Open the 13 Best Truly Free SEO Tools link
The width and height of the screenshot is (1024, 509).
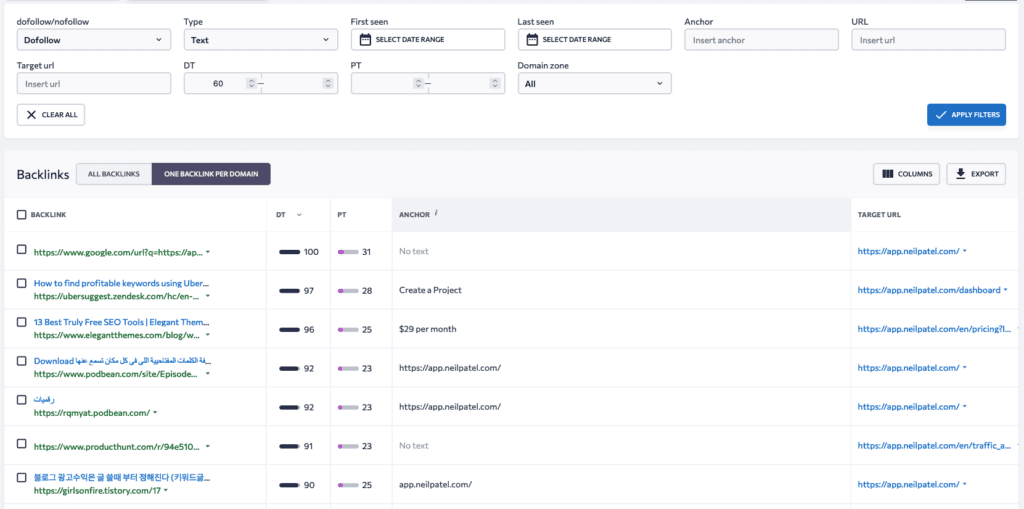(x=122, y=322)
